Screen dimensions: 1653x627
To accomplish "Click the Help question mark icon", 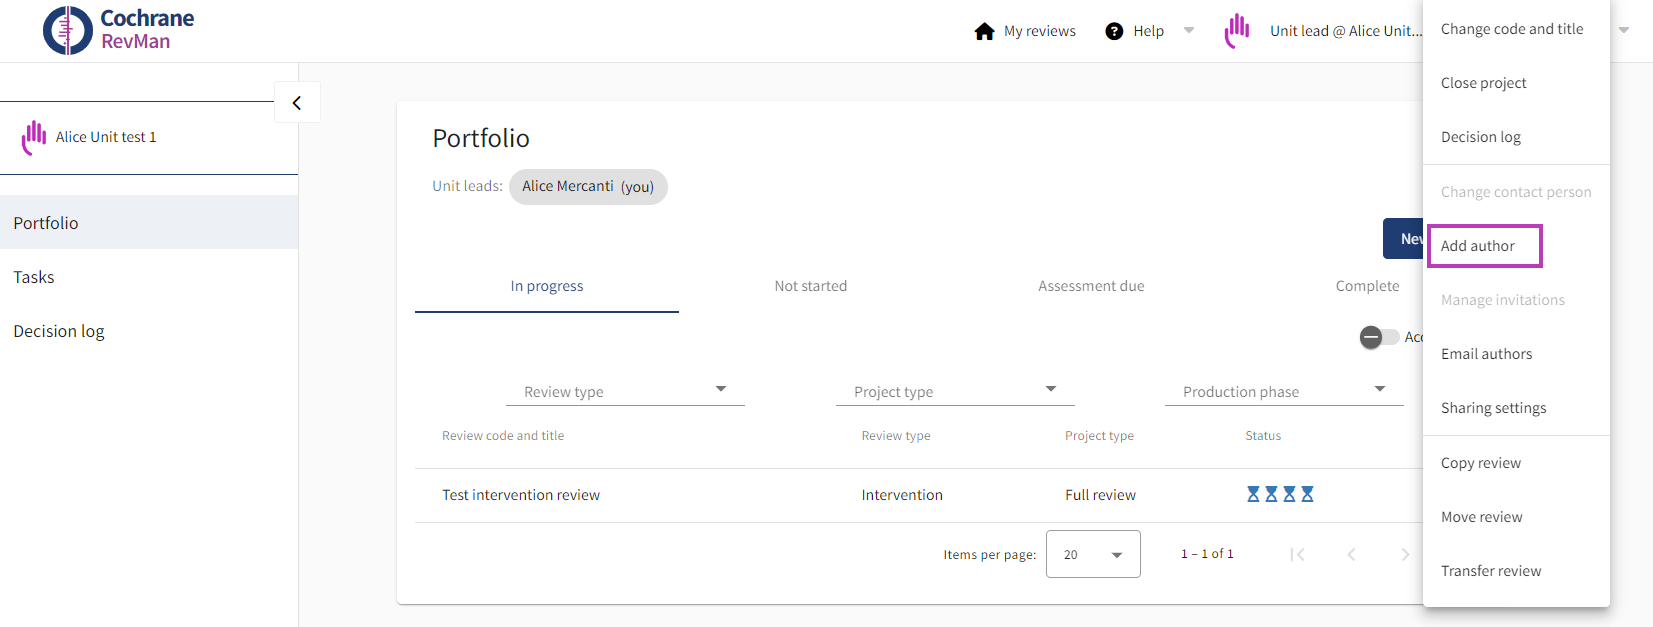I will 1114,31.
